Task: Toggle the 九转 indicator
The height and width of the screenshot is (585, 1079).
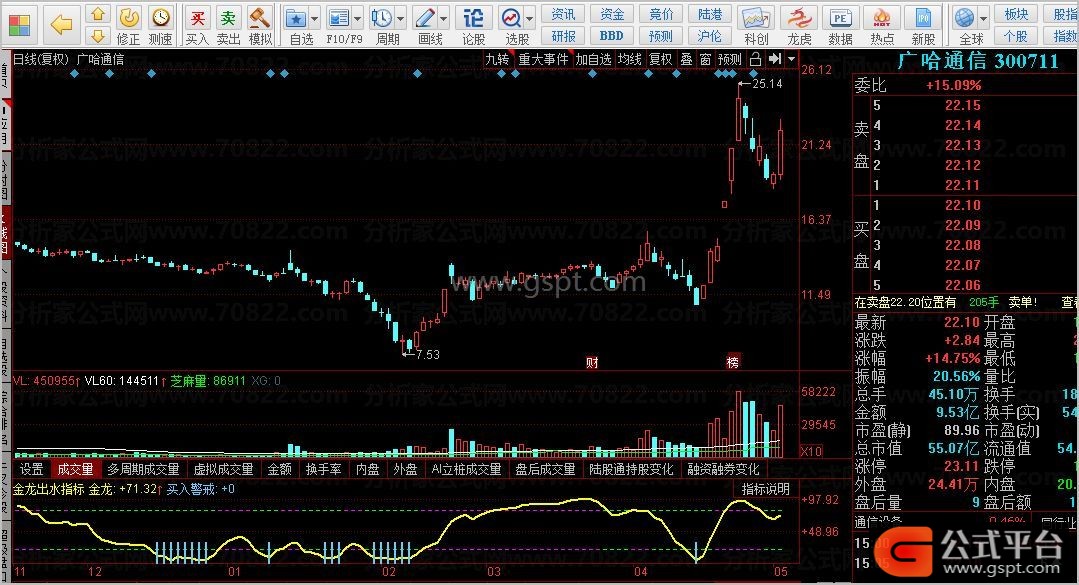Action: (498, 60)
